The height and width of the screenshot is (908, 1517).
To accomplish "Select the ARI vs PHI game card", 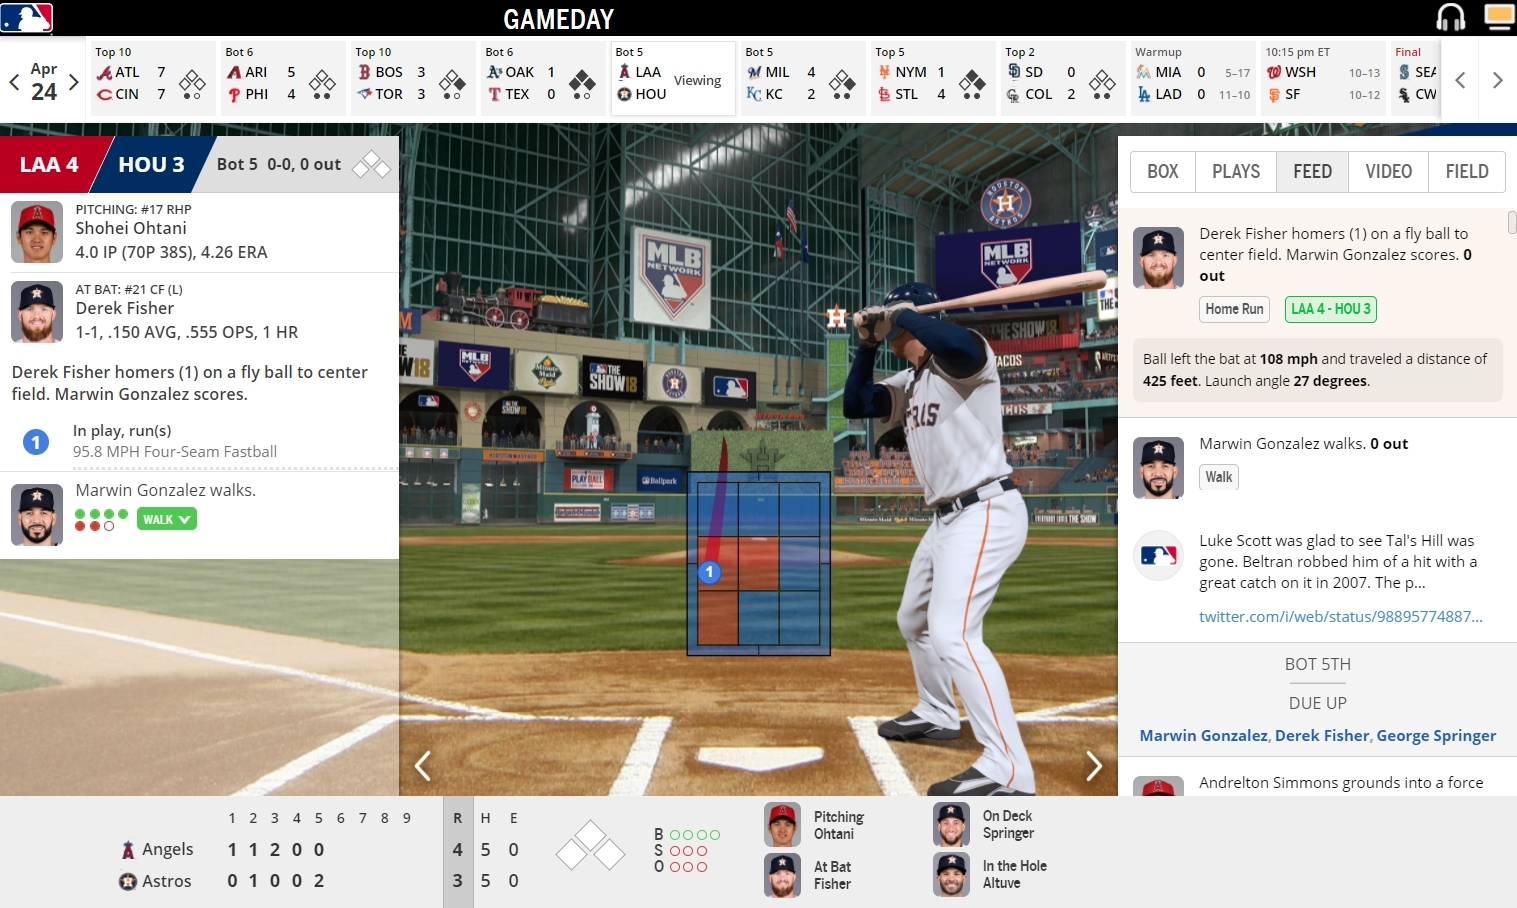I will 281,78.
